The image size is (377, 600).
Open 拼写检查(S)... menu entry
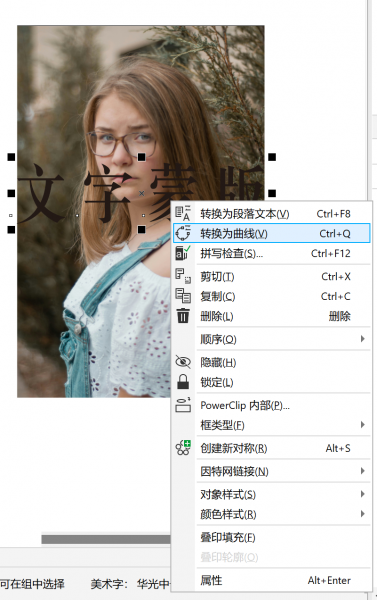click(272, 253)
